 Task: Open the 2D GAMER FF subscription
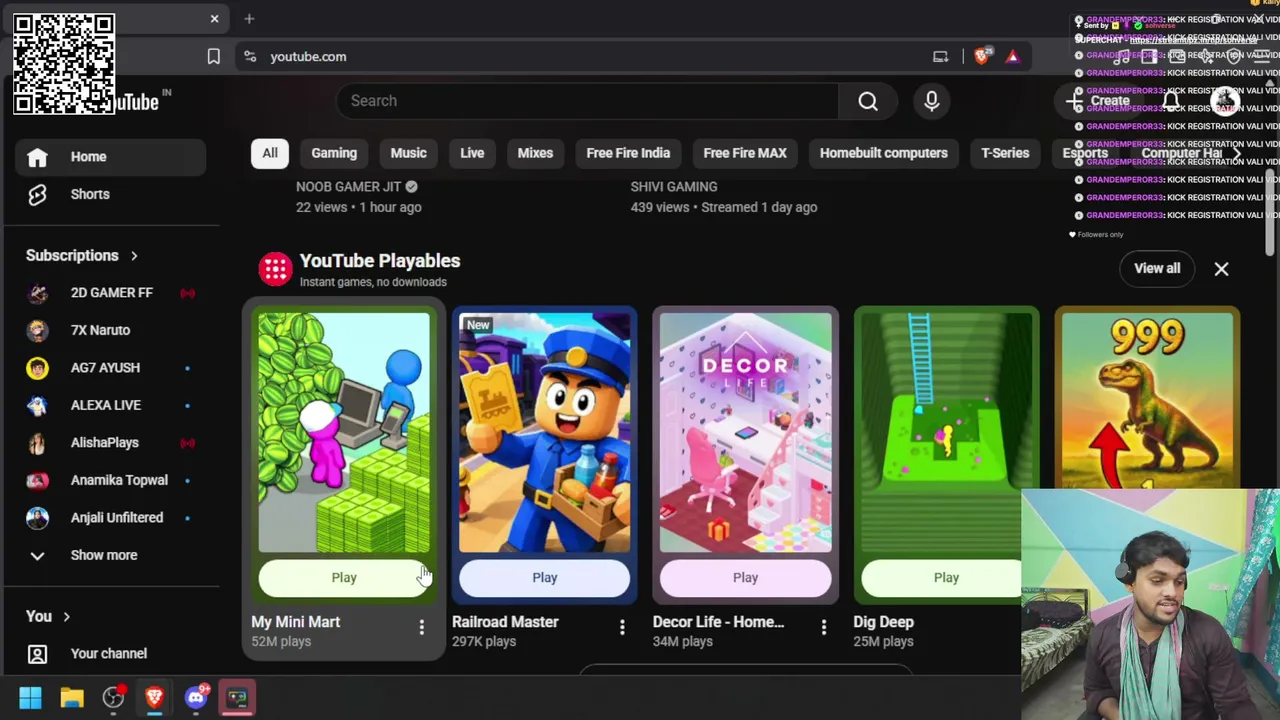110,293
